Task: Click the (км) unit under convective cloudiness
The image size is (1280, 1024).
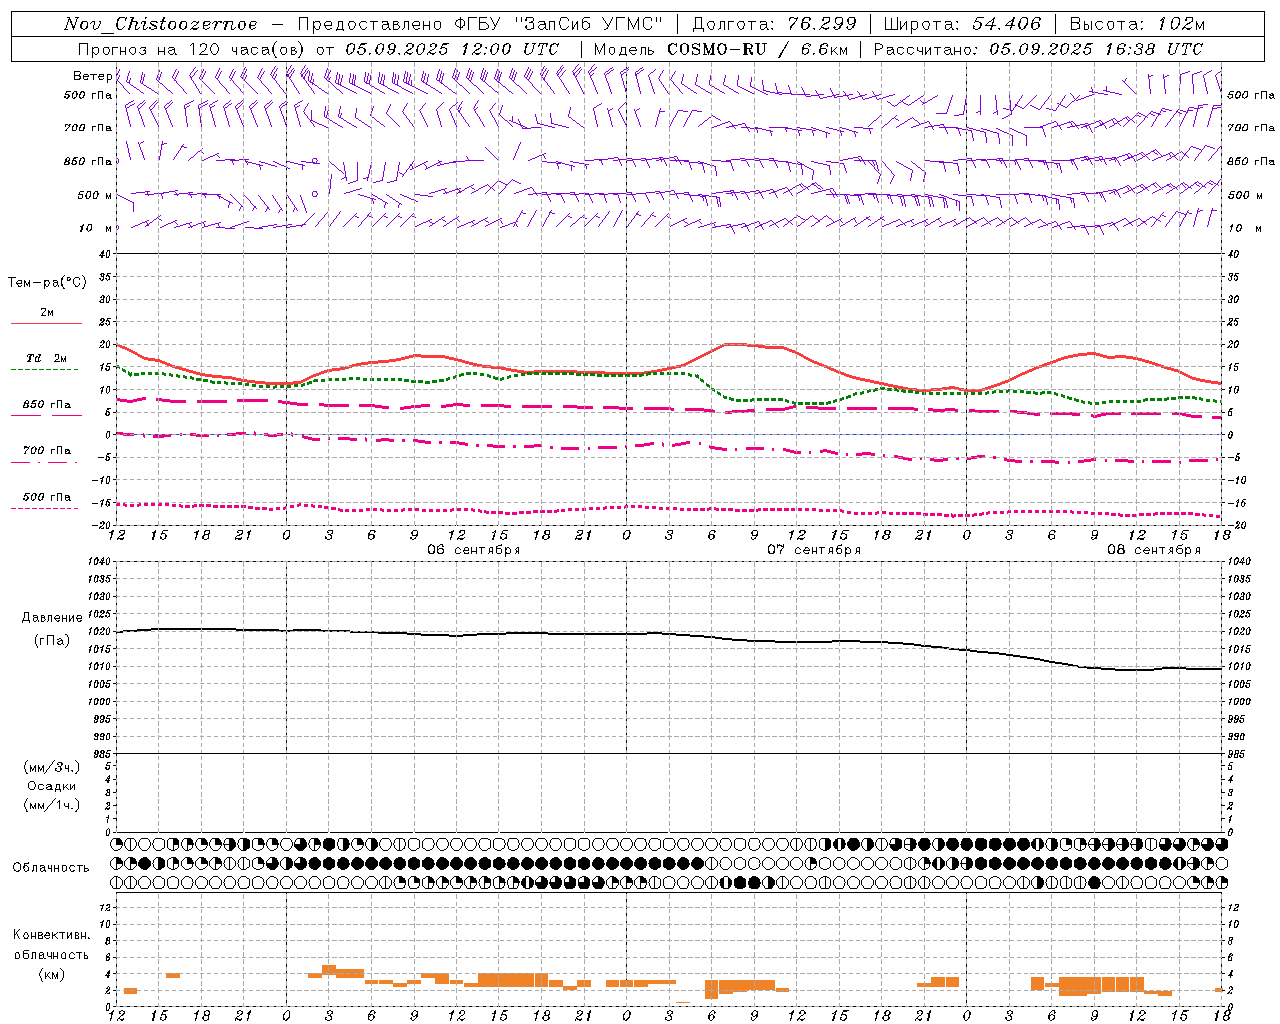Action: (x=52, y=974)
